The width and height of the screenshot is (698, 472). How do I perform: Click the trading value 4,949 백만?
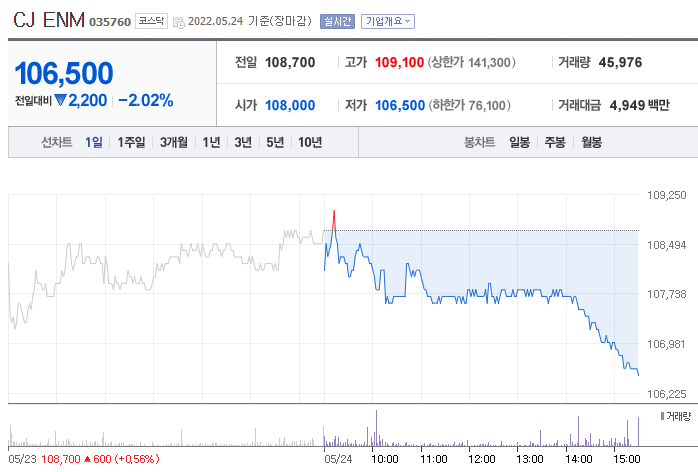coord(639,106)
